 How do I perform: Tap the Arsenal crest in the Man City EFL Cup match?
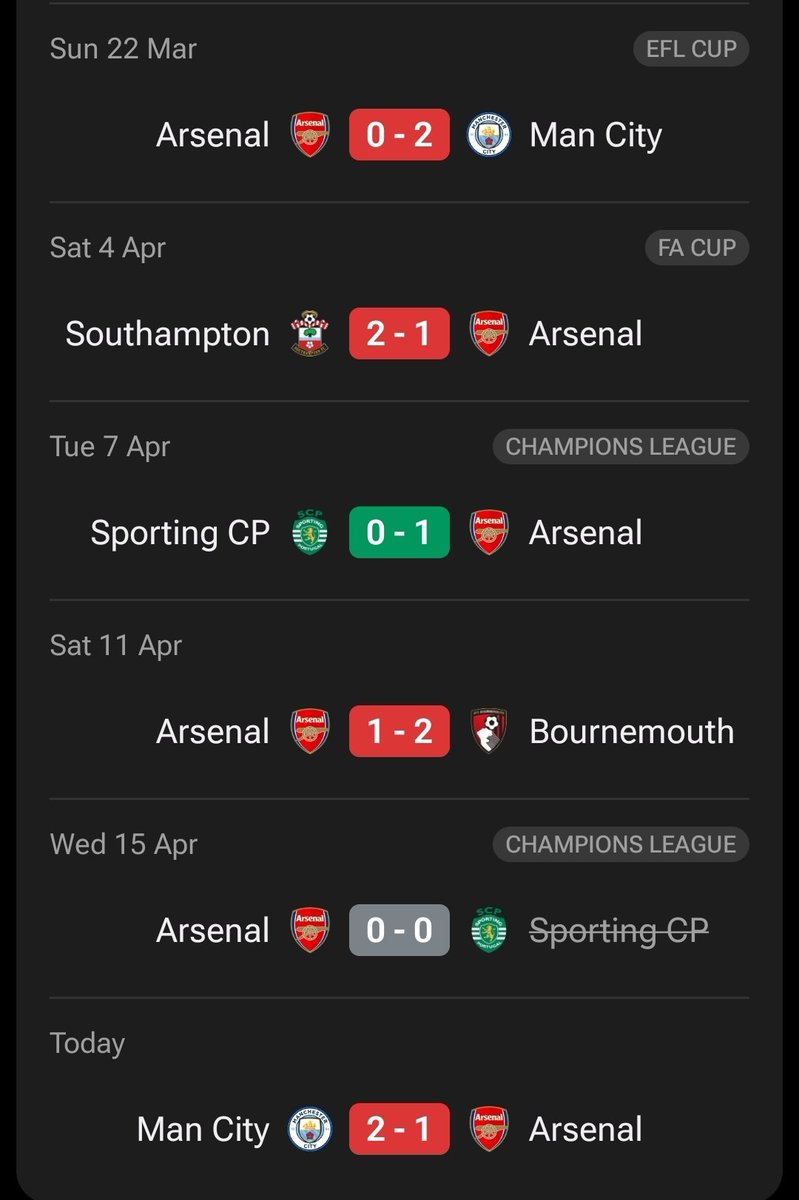(x=310, y=135)
